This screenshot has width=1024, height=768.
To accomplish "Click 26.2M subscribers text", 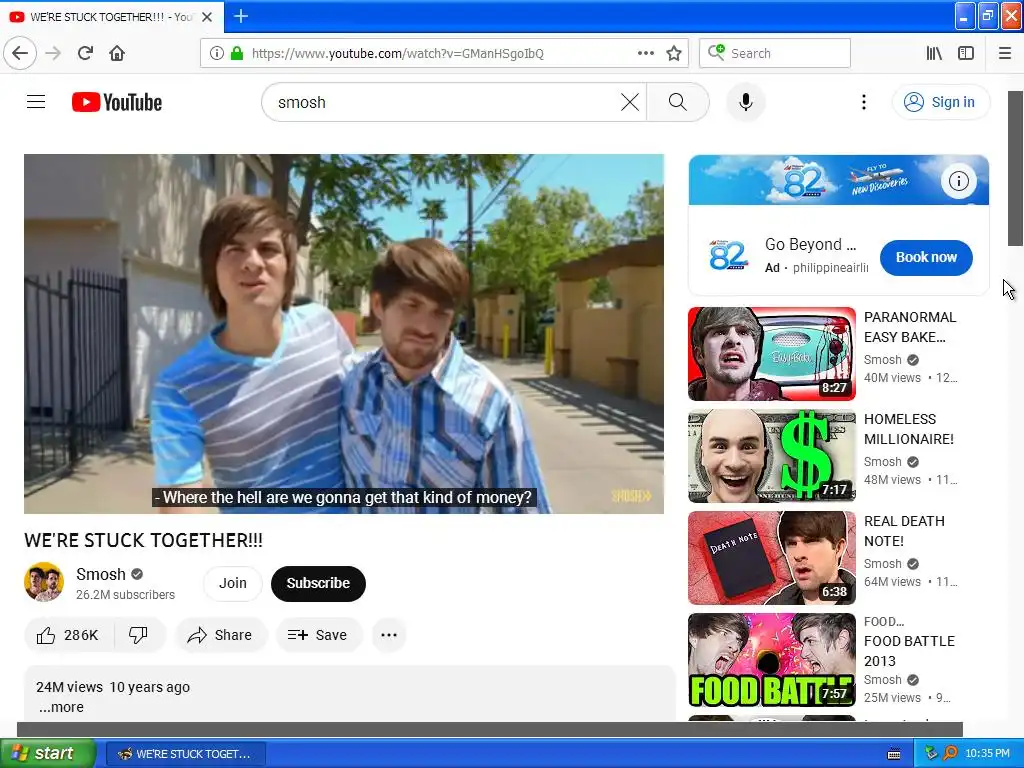I will point(125,595).
